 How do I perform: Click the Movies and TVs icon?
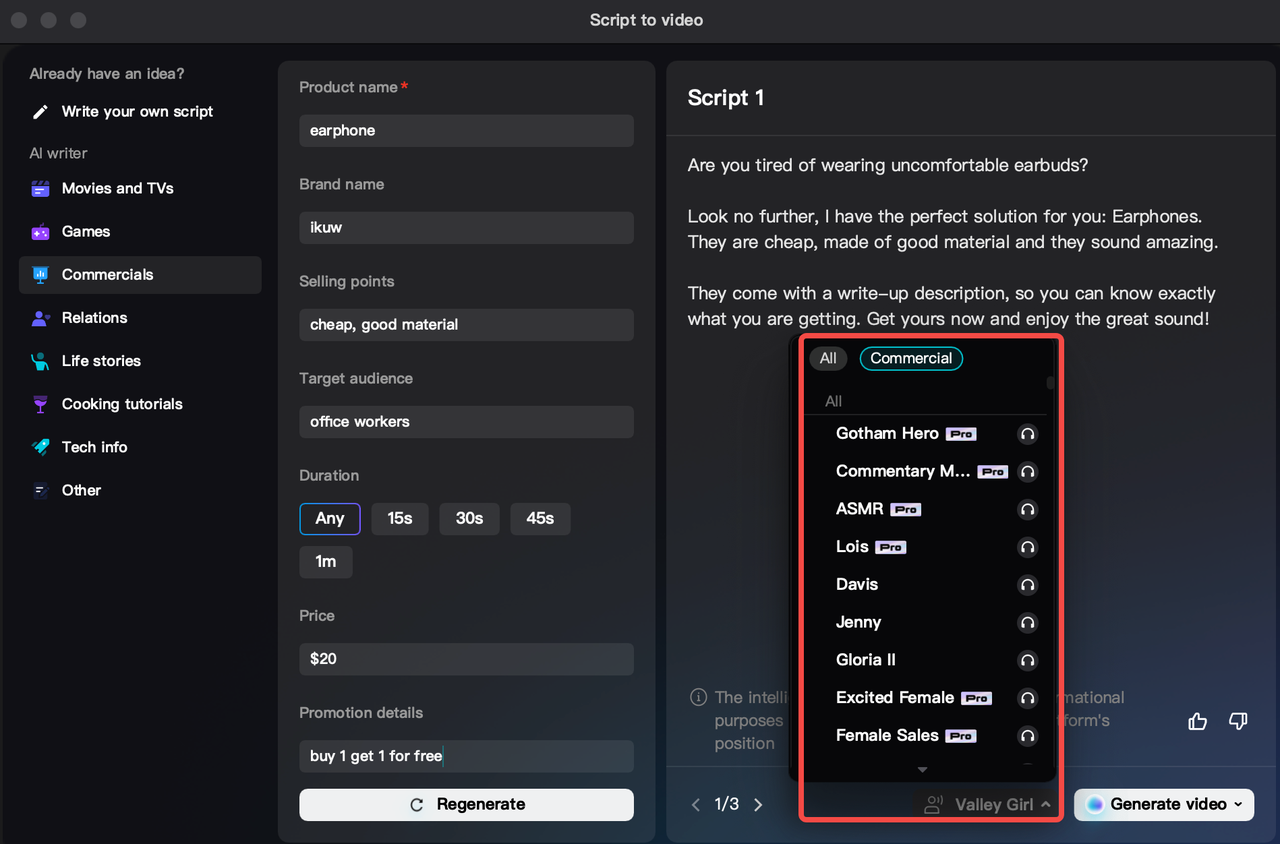40,189
